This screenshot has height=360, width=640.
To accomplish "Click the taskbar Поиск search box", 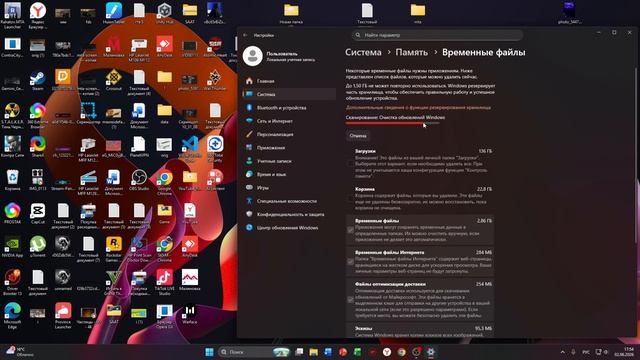I will pyautogui.click(x=254, y=352).
